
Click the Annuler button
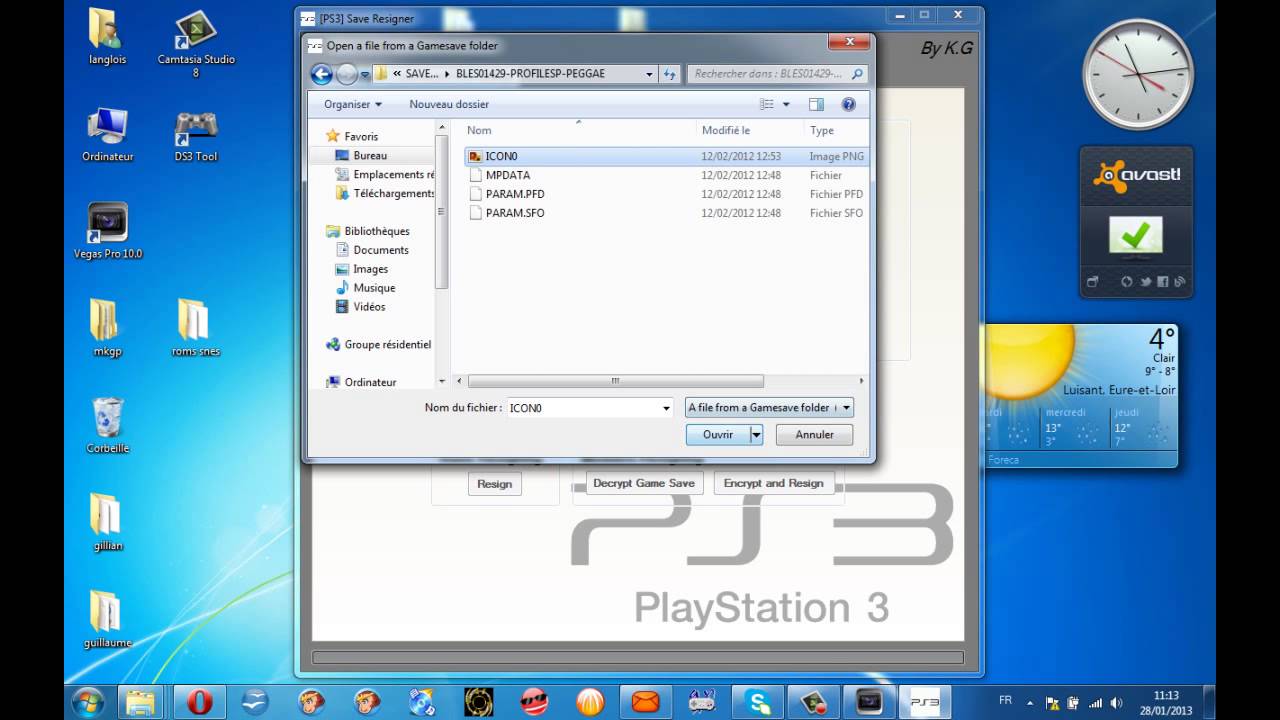click(x=814, y=435)
